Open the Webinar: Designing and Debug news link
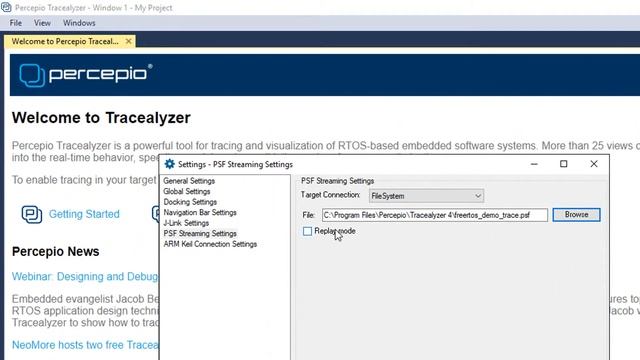Image resolution: width=640 pixels, height=360 pixels. point(85,276)
